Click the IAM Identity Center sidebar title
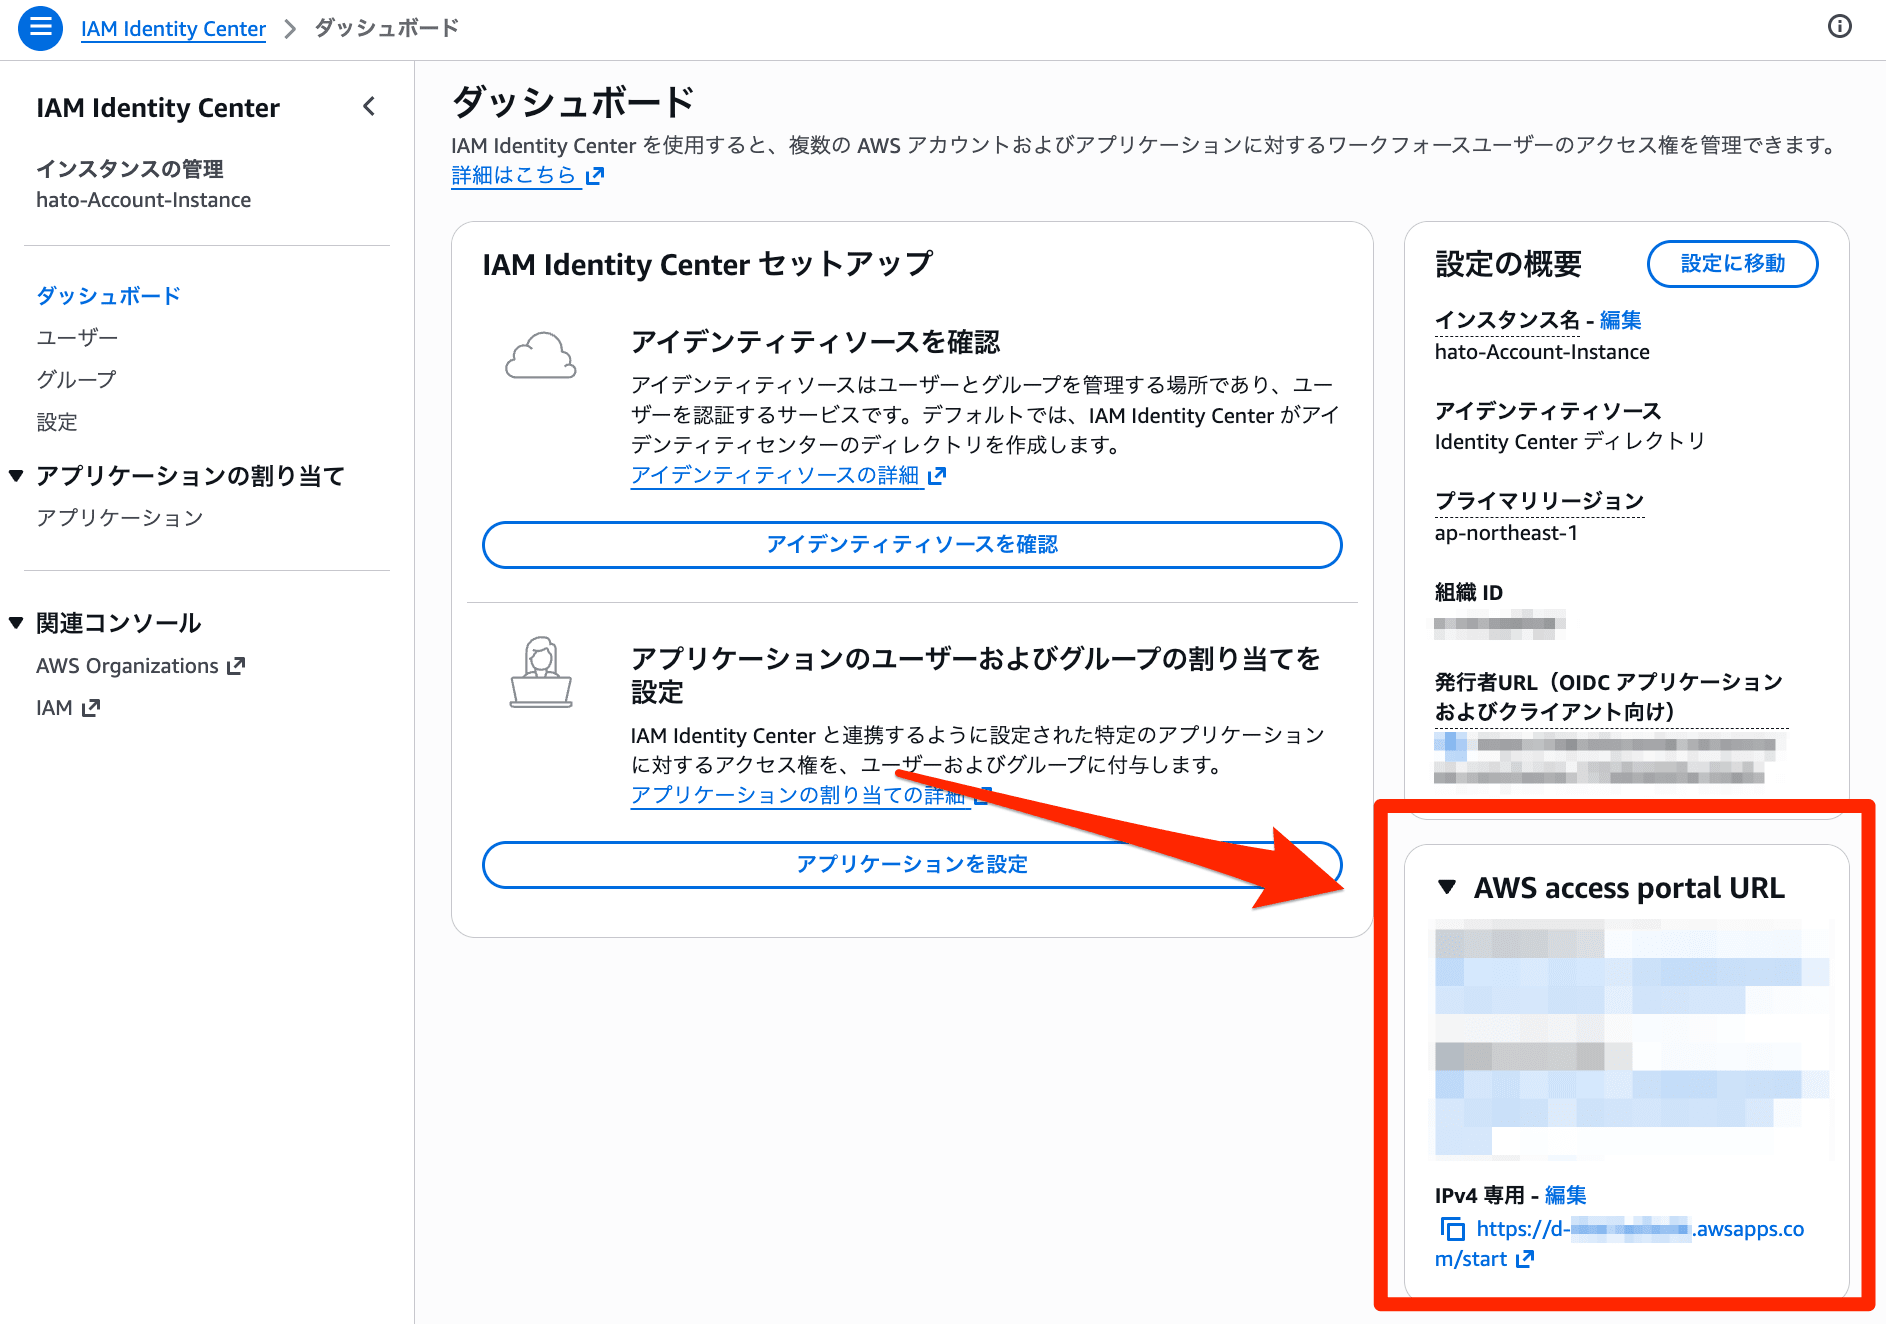 pyautogui.click(x=158, y=107)
